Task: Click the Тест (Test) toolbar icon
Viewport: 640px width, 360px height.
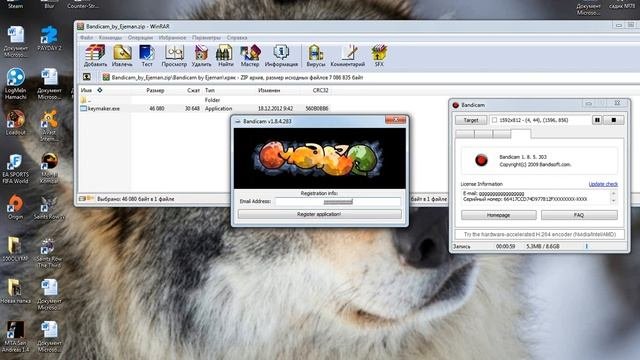Action: pyautogui.click(x=147, y=56)
